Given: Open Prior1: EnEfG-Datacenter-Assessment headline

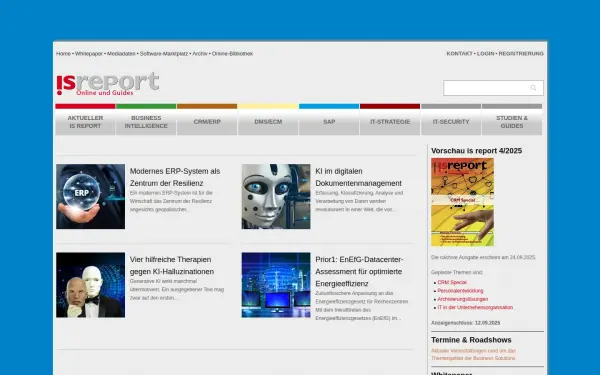Looking at the screenshot, I should coord(359,271).
